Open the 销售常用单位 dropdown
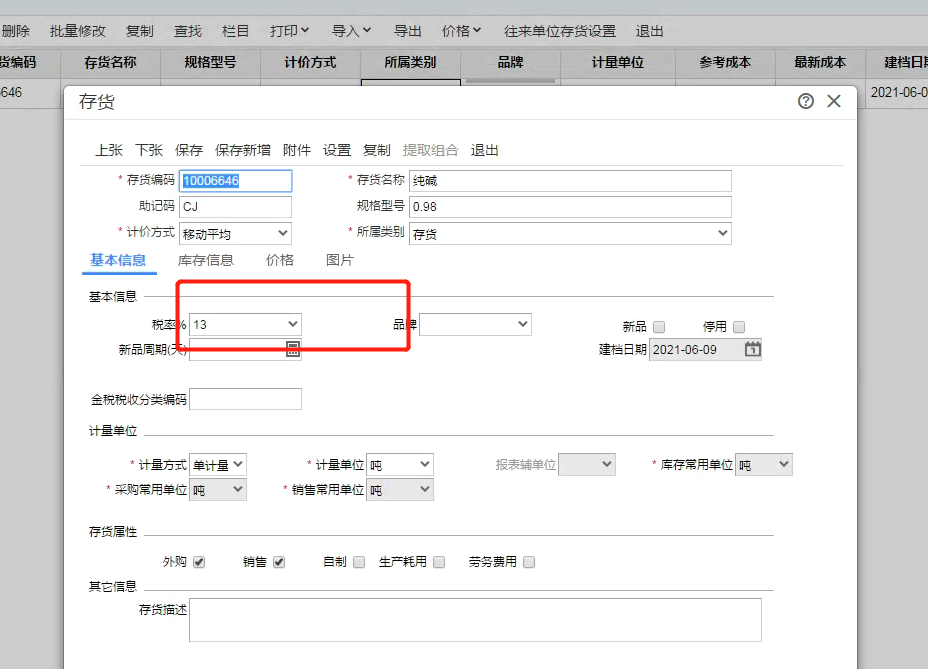 [400, 490]
